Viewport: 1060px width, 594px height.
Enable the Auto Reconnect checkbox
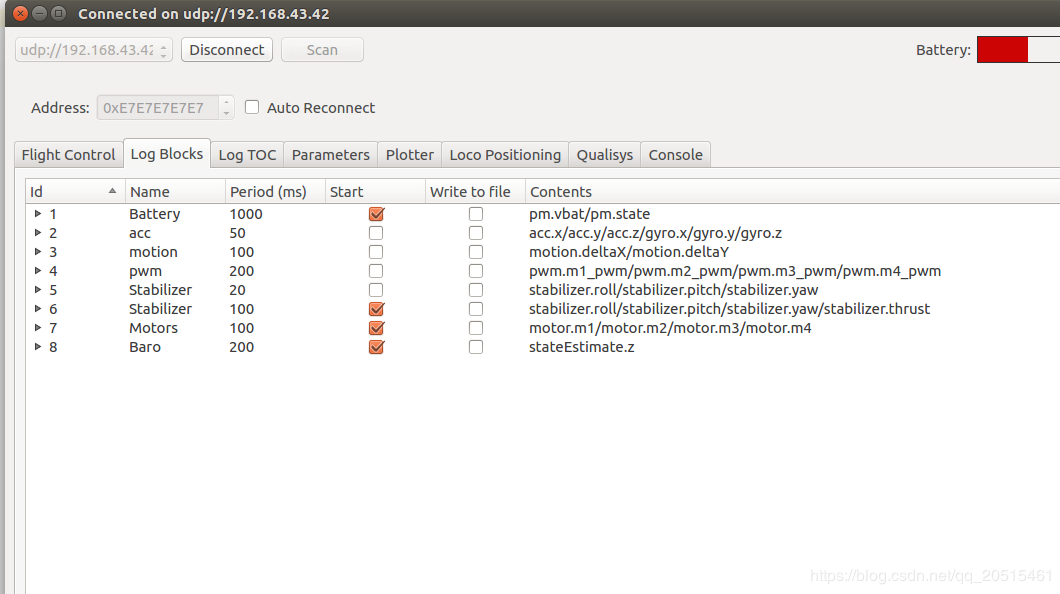[252, 107]
